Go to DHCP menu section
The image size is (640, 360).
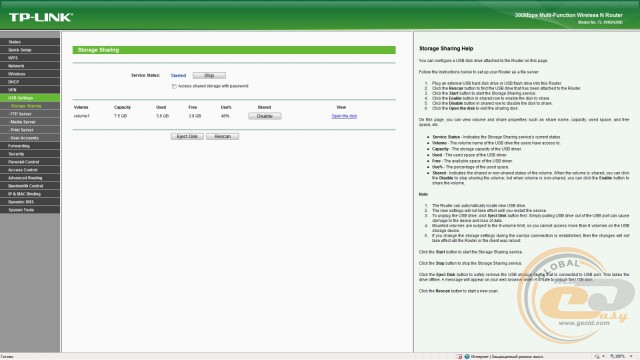30,82
